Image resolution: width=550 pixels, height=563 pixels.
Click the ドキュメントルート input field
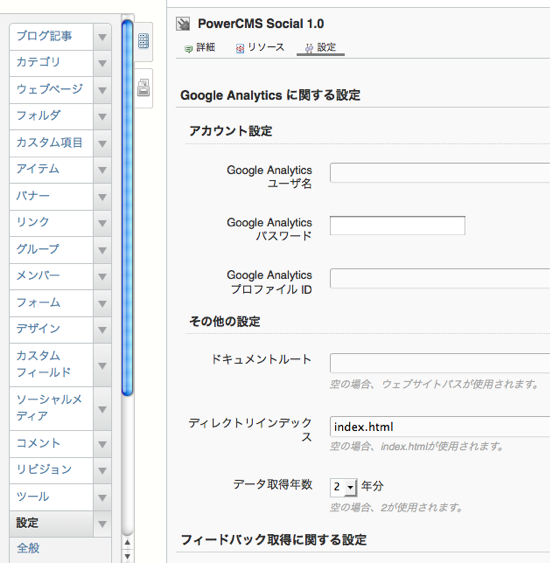coord(440,363)
